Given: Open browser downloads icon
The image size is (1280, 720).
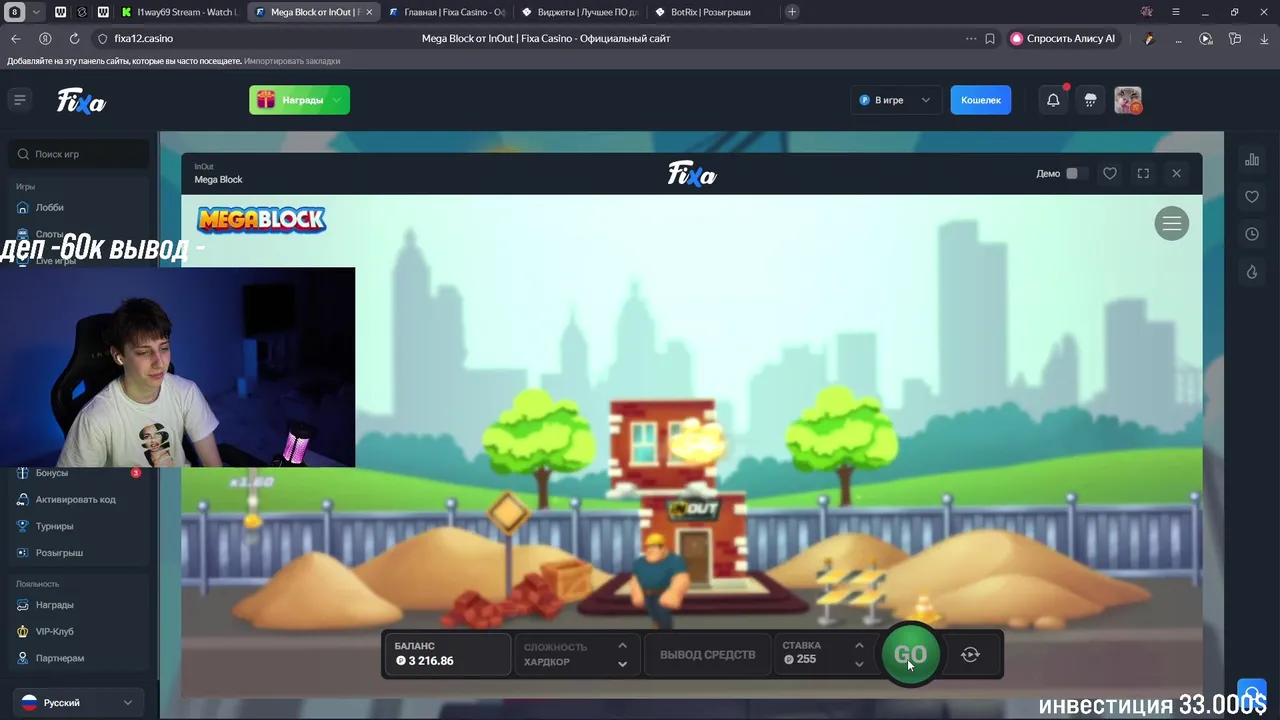Looking at the screenshot, I should (1262, 38).
